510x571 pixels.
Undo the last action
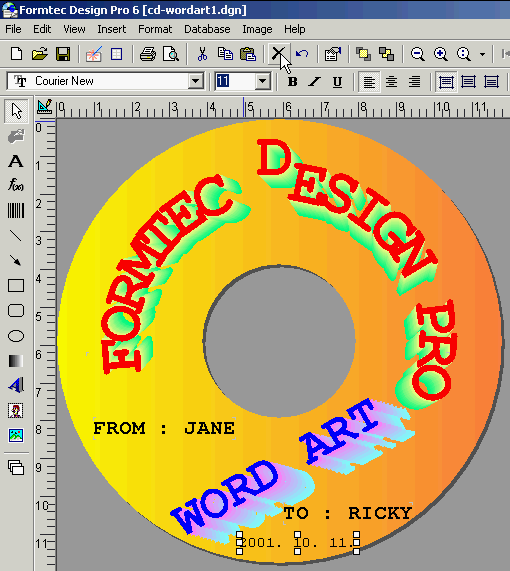pyautogui.click(x=302, y=54)
